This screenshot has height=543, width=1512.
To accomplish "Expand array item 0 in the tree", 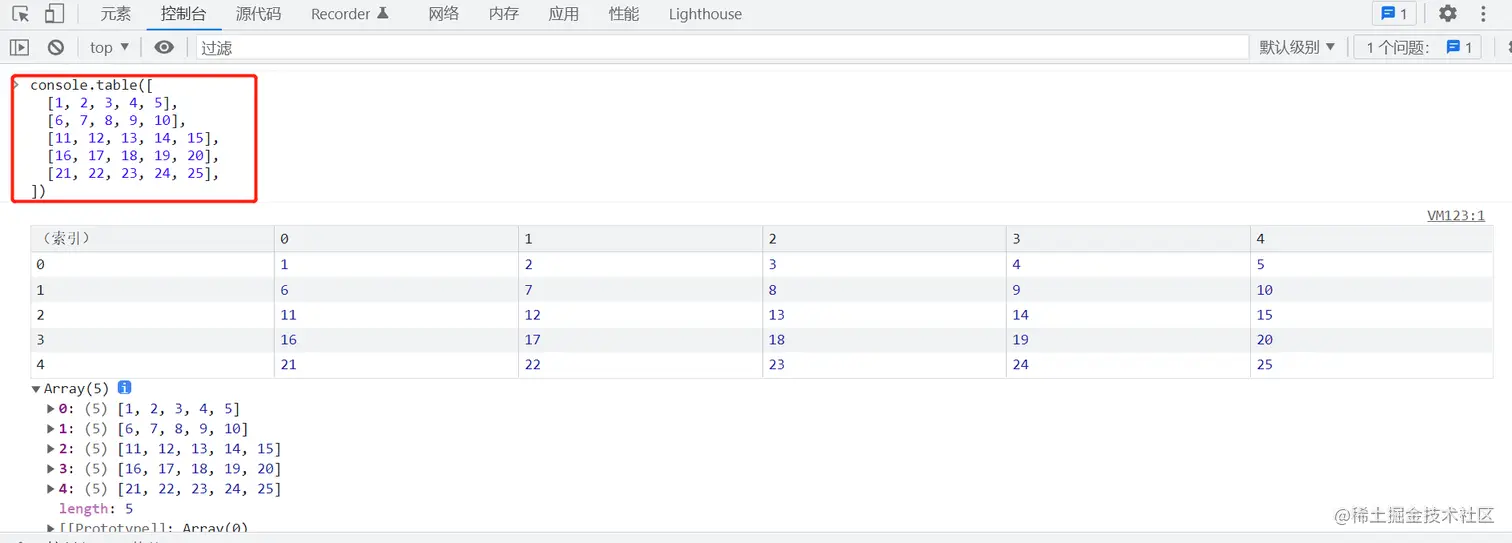I will 52,409.
